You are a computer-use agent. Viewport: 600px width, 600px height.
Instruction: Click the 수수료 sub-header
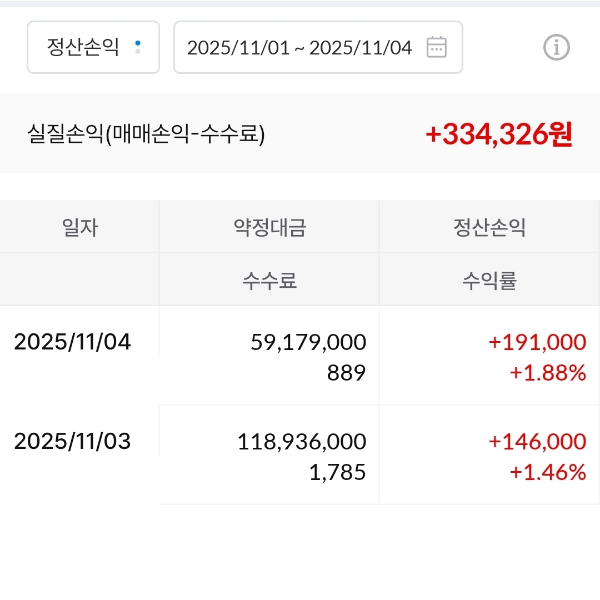pos(269,280)
